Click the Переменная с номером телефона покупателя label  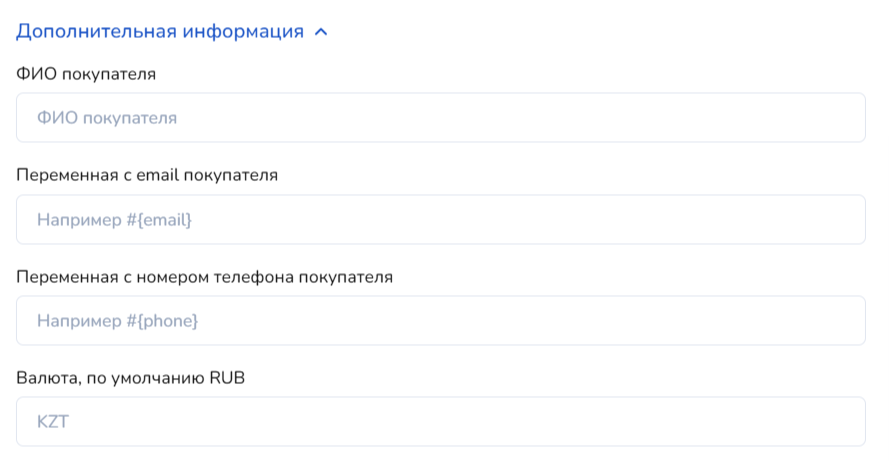tap(205, 277)
